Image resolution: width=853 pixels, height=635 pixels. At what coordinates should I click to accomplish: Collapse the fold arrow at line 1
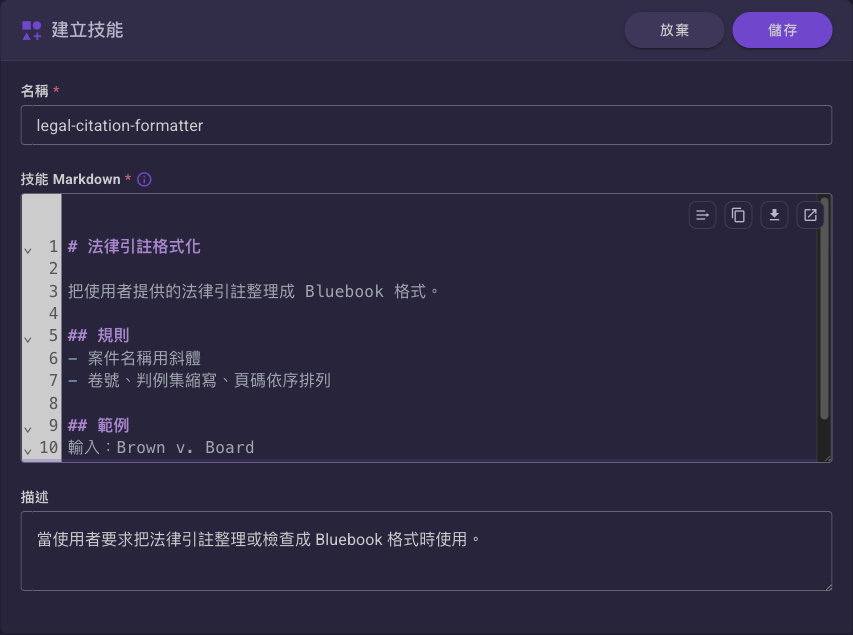pyautogui.click(x=28, y=250)
